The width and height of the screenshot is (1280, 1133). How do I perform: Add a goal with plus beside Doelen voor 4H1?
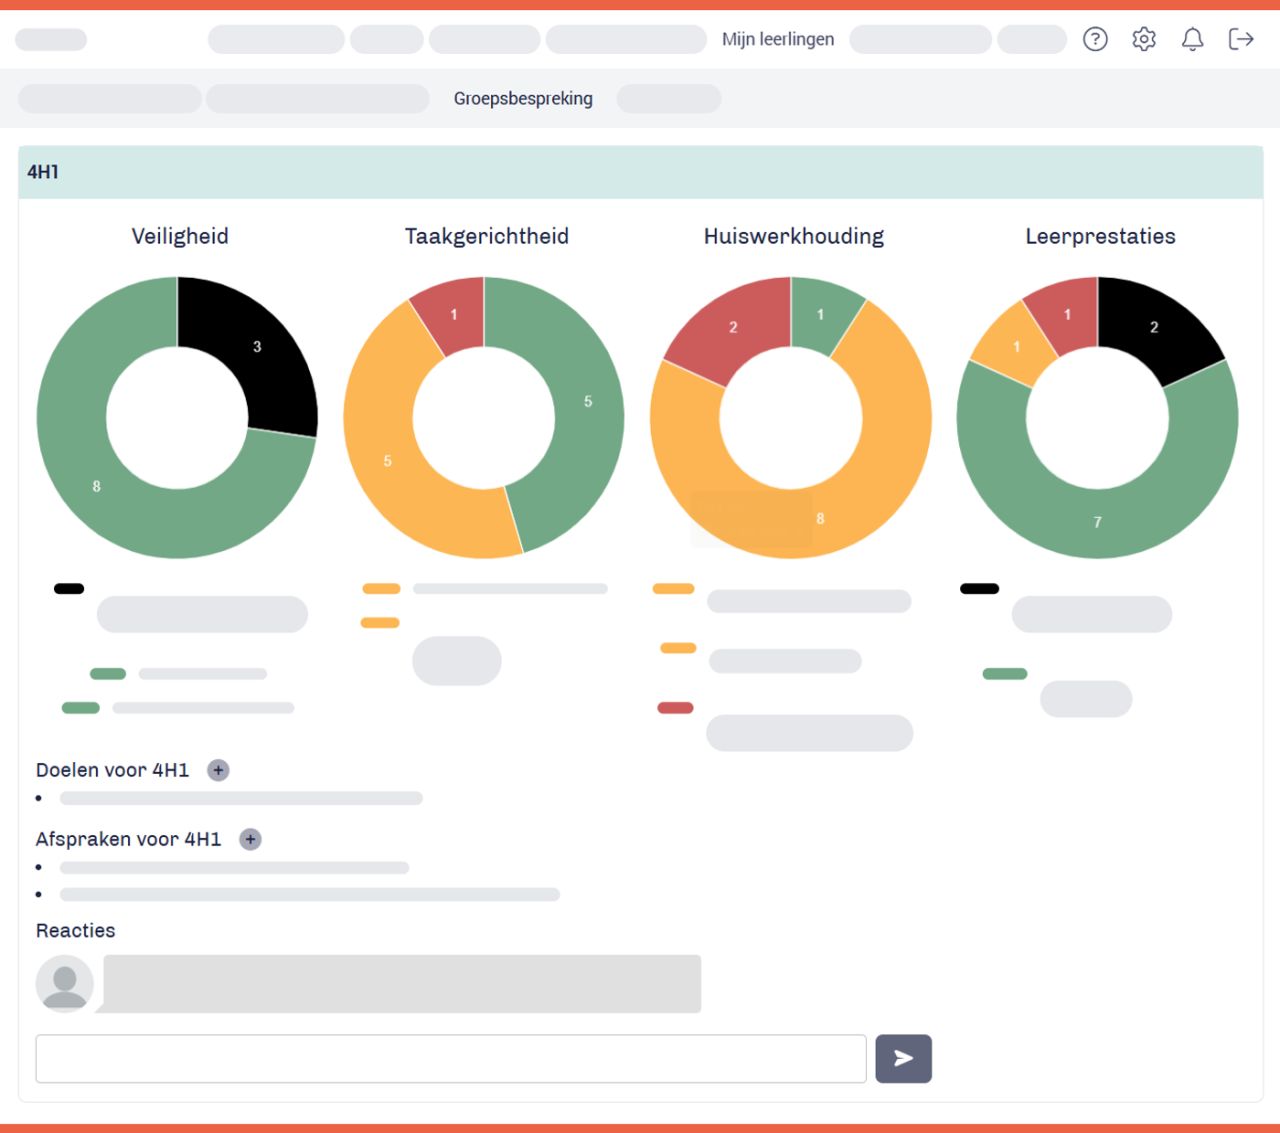(x=218, y=770)
